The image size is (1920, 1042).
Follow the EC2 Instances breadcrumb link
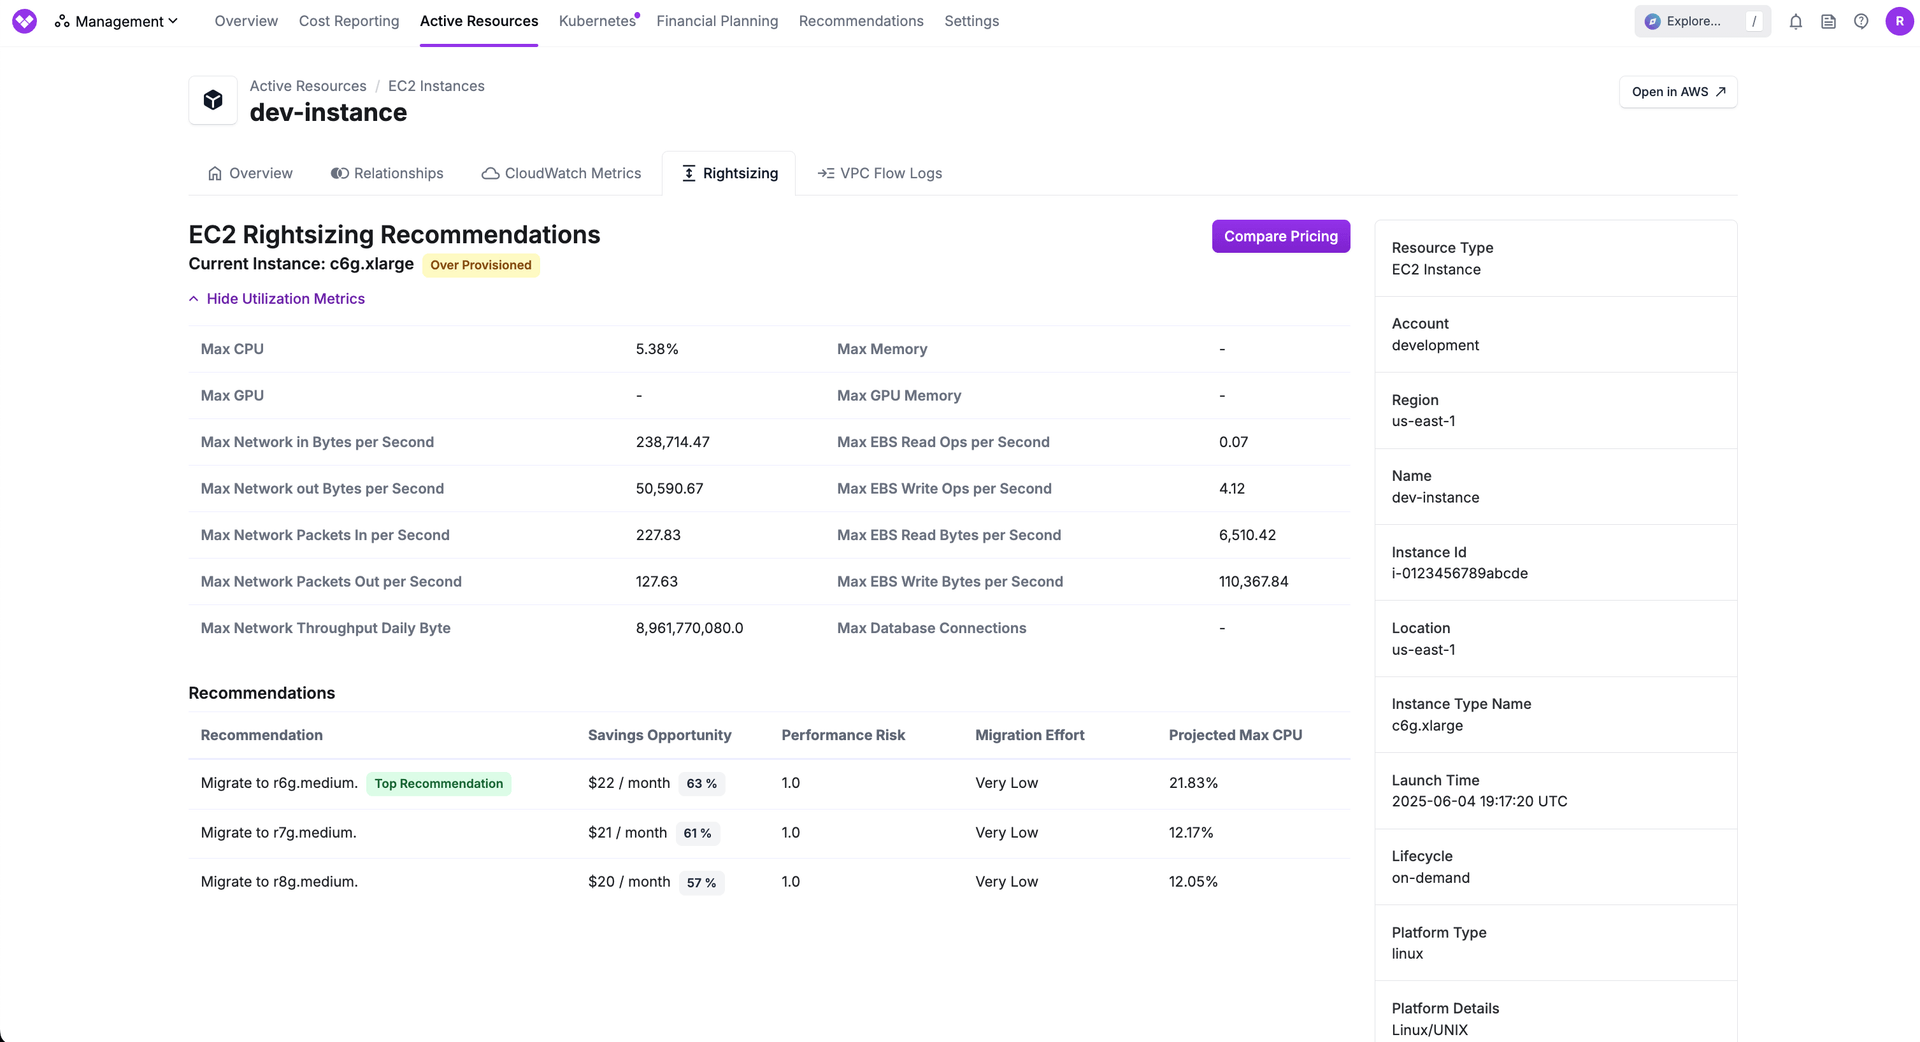[436, 86]
